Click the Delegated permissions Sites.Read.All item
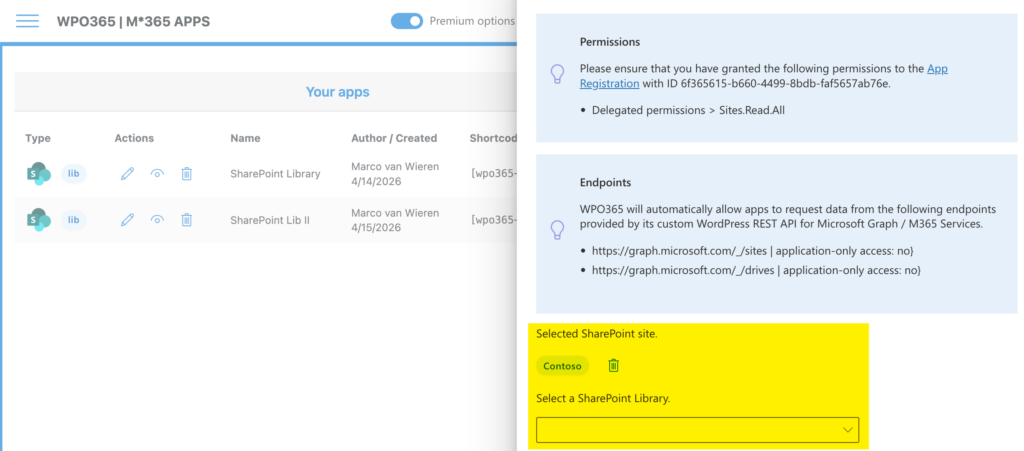The width and height of the screenshot is (1024, 451). pyautogui.click(x=688, y=110)
